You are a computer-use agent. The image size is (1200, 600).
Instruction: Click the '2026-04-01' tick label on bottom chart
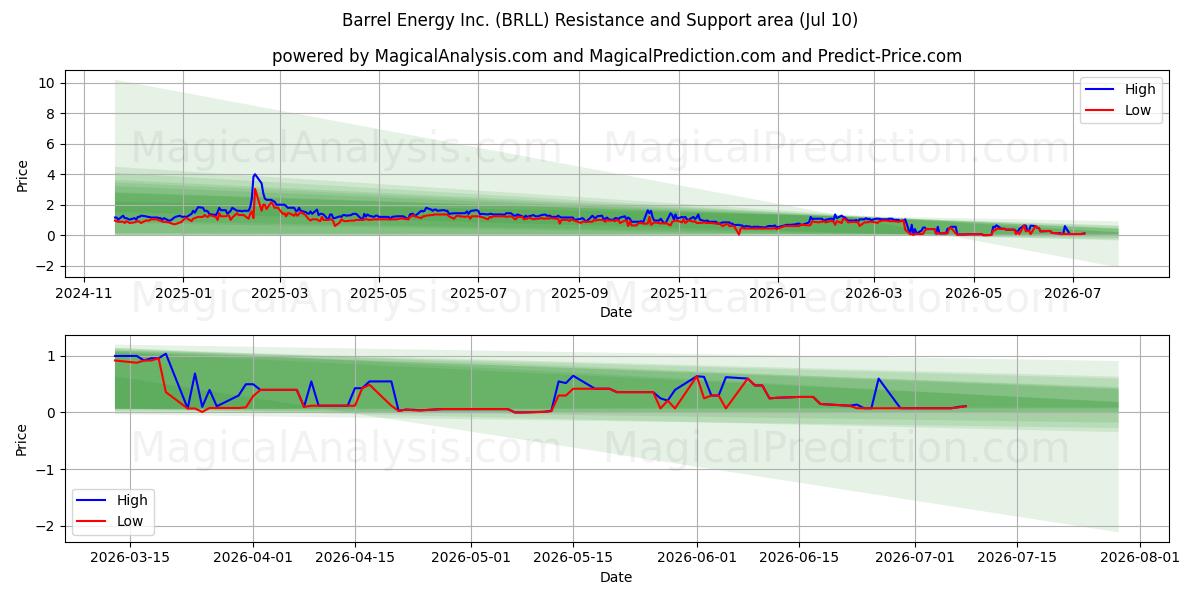click(x=254, y=559)
